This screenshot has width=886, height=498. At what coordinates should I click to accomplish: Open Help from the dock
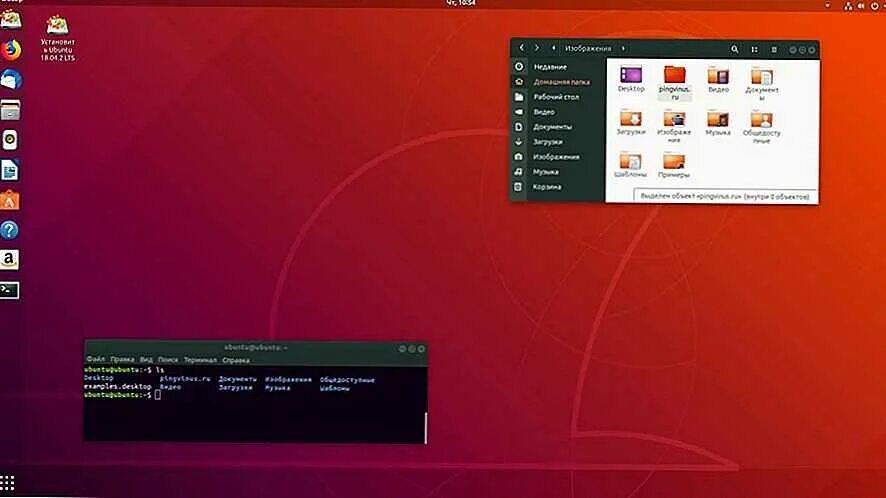click(10, 230)
